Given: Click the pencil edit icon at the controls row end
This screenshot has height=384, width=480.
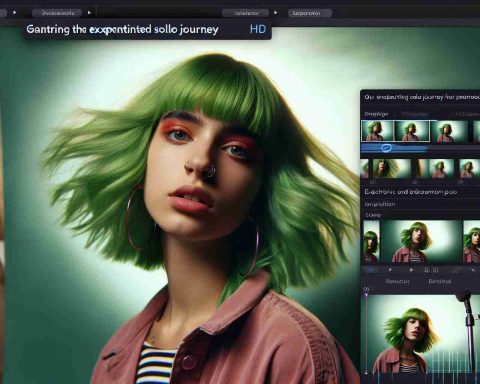Looking at the screenshot, I should coord(473,270).
